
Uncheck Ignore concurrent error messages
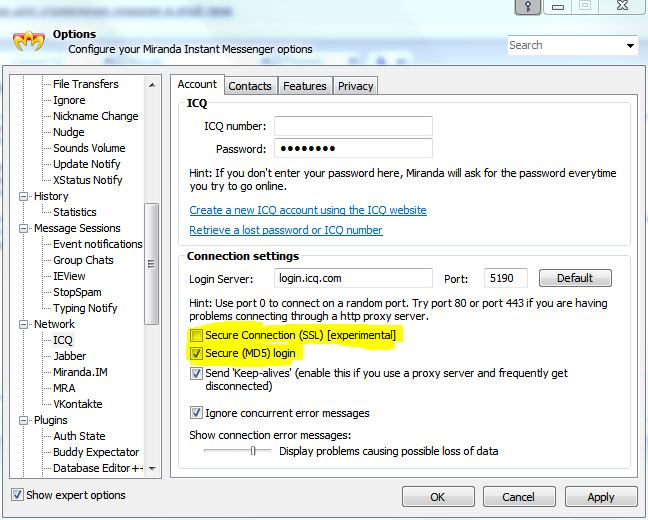(x=196, y=413)
